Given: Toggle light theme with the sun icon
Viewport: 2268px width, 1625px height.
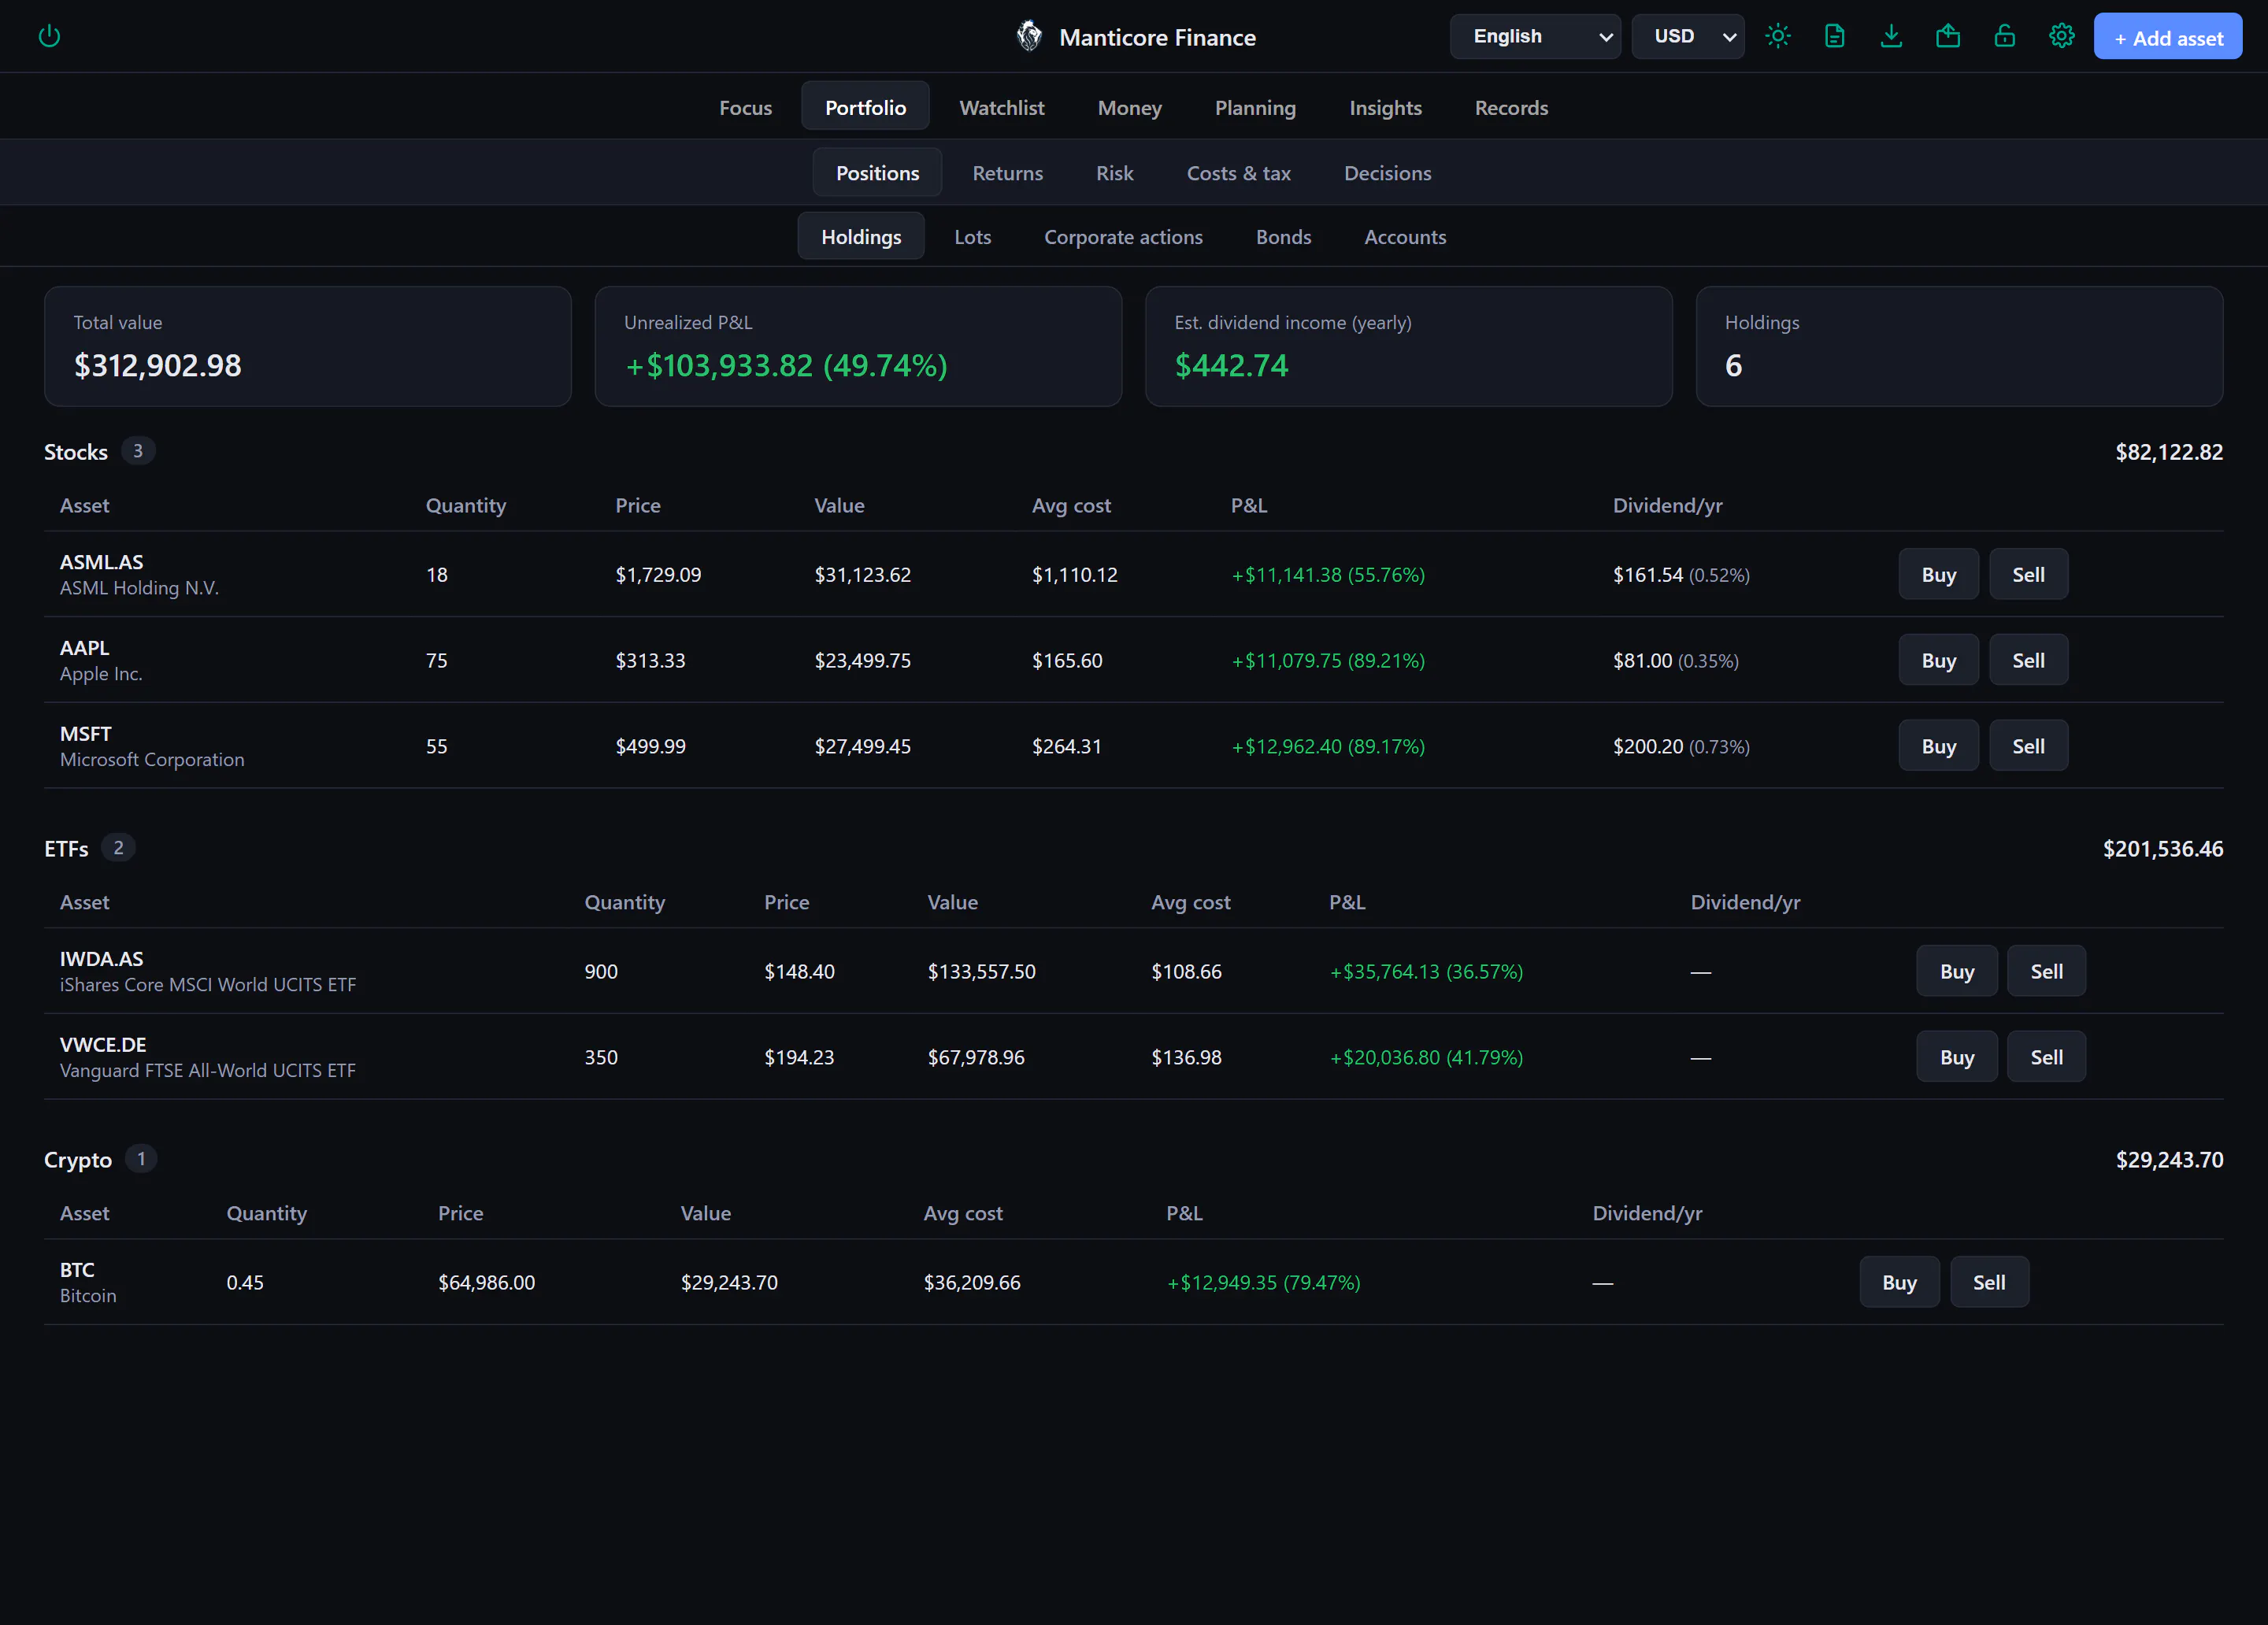Looking at the screenshot, I should [1778, 37].
